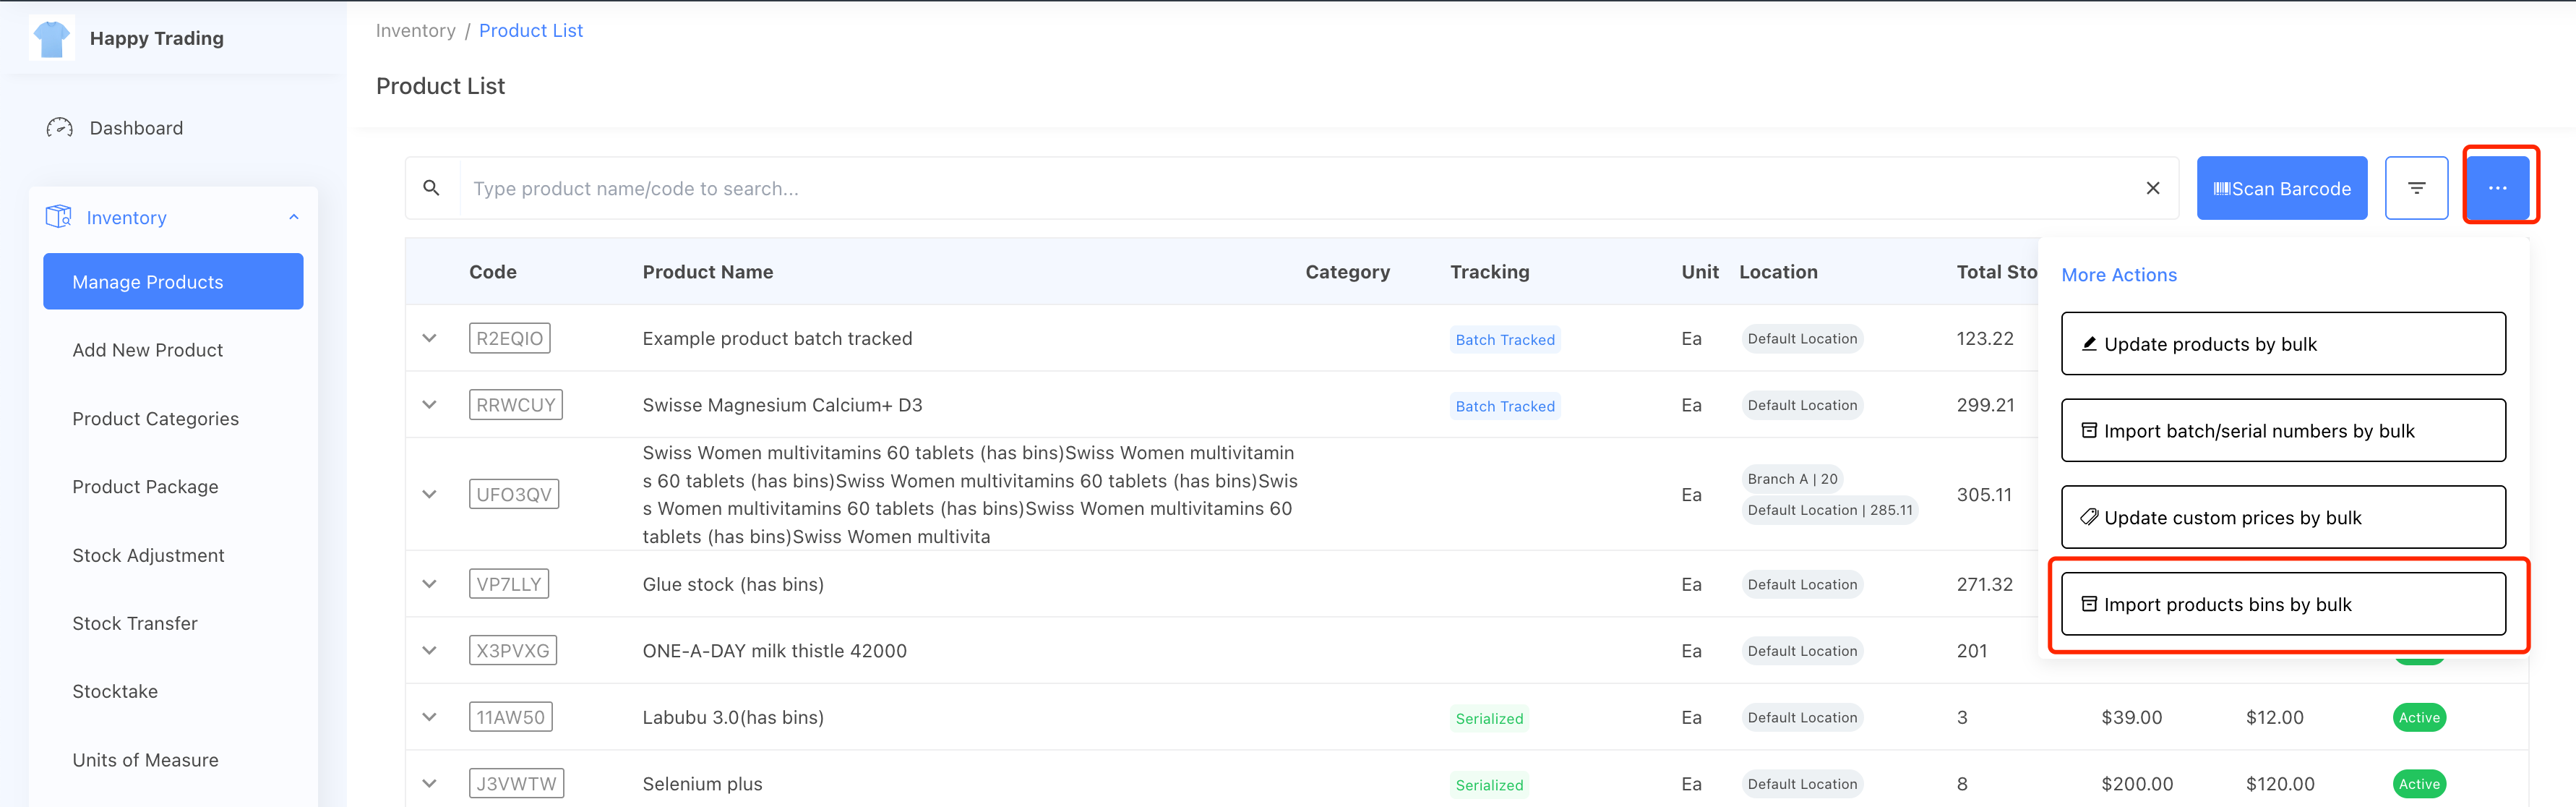This screenshot has width=2576, height=807.
Task: Click code tag RRWCUY
Action: point(515,405)
